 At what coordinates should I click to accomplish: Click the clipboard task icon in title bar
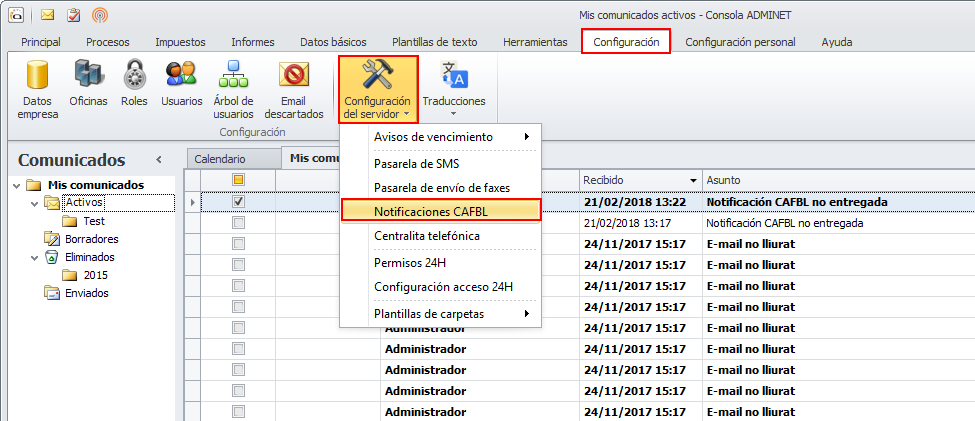[73, 14]
